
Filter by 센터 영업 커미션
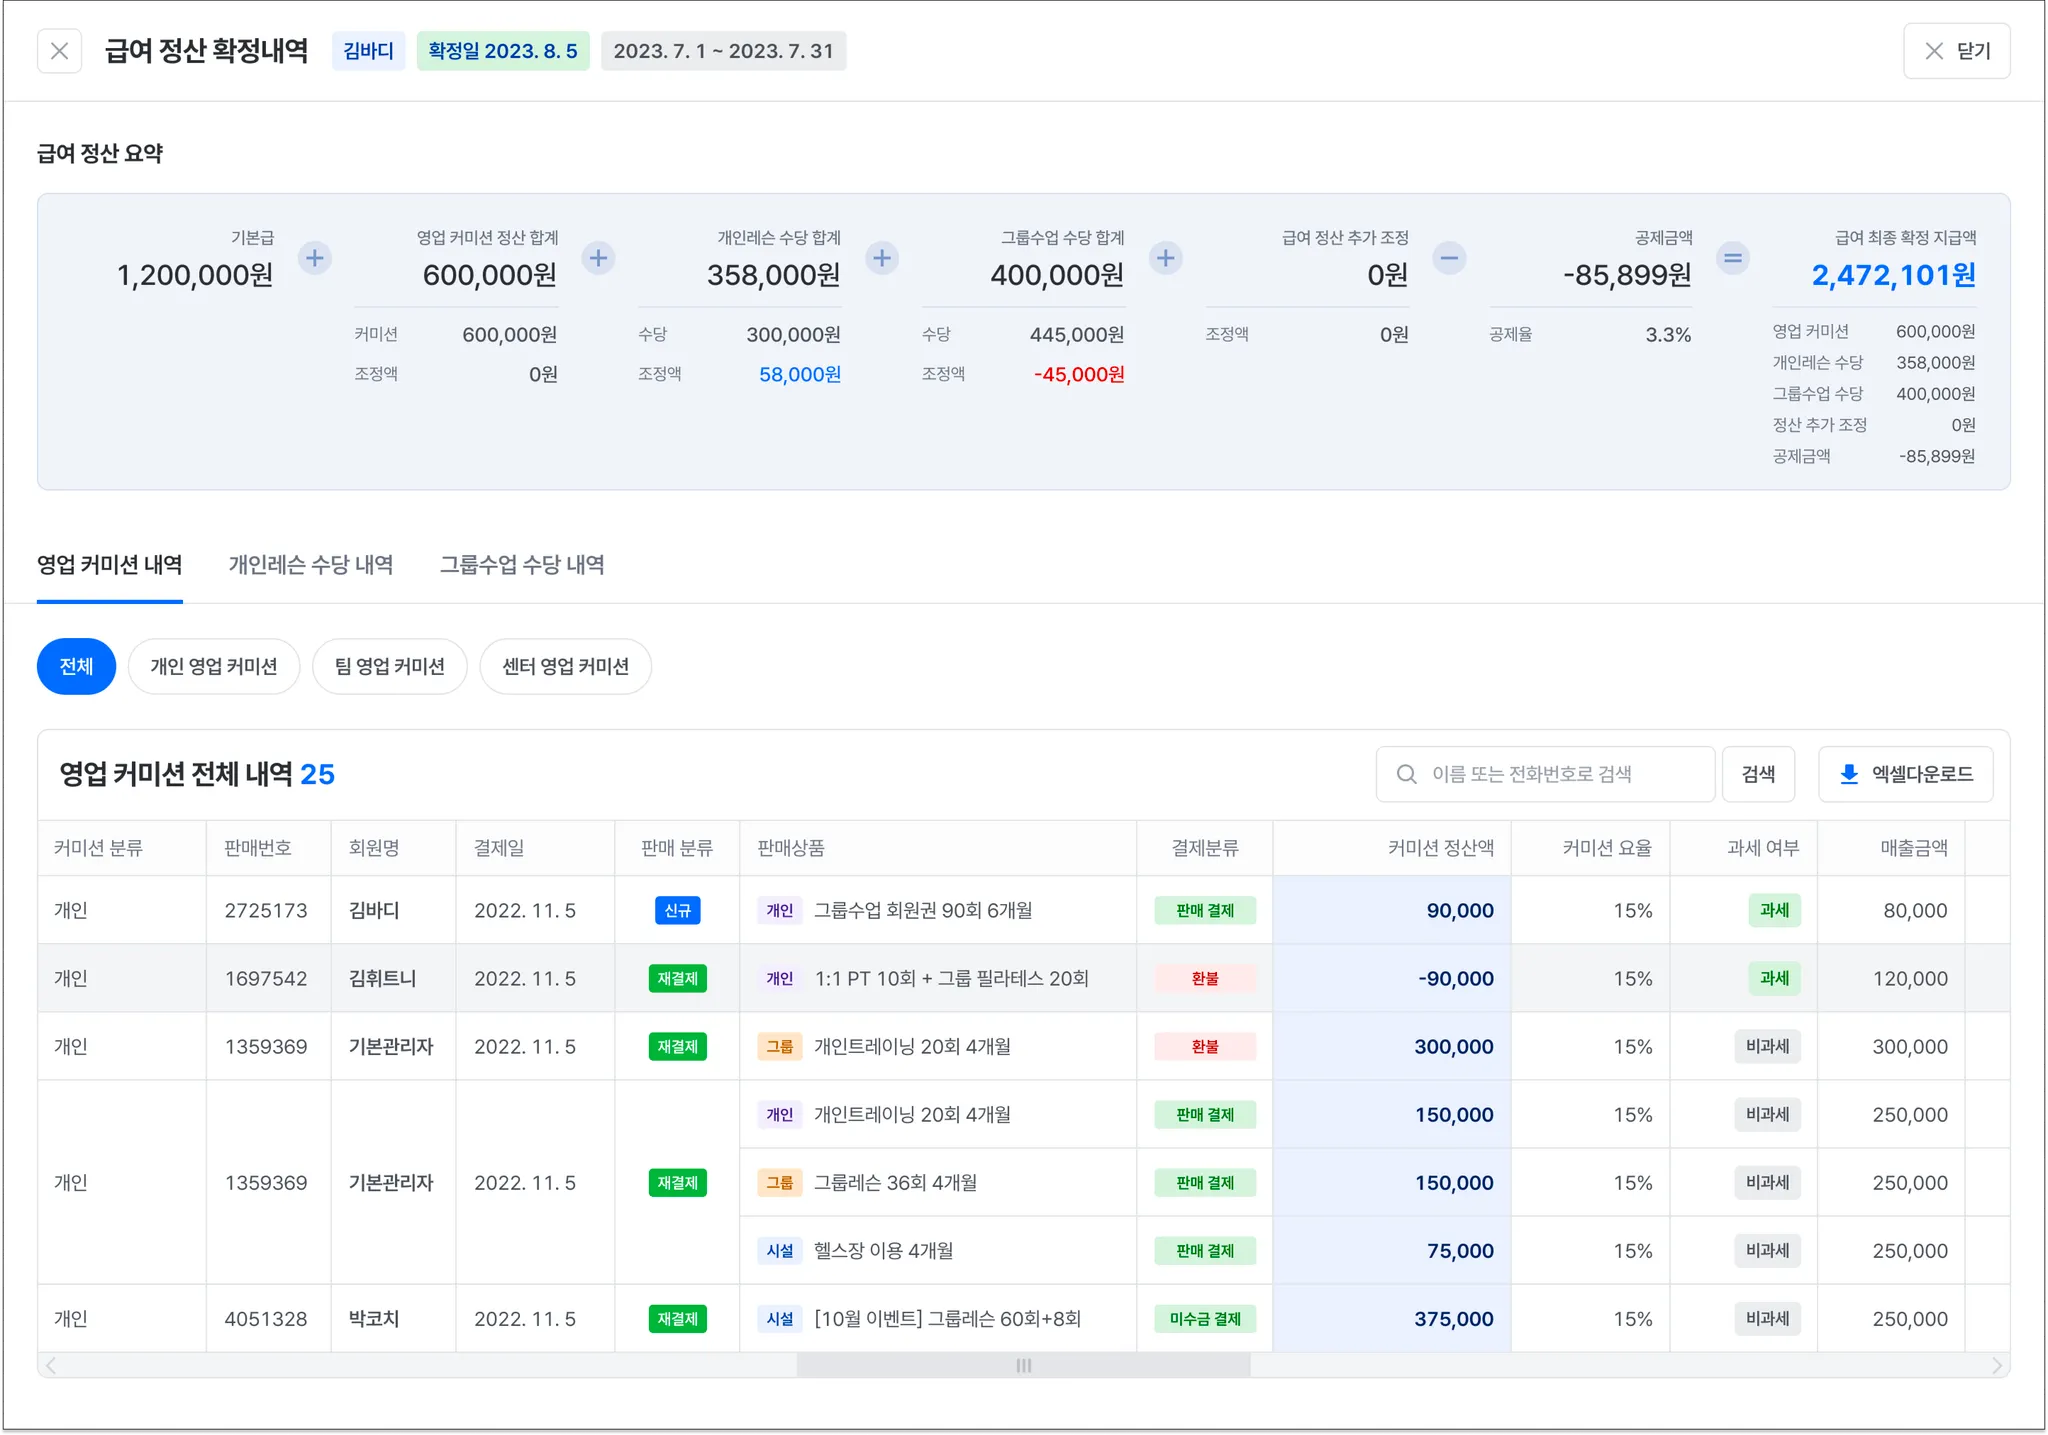(x=565, y=667)
